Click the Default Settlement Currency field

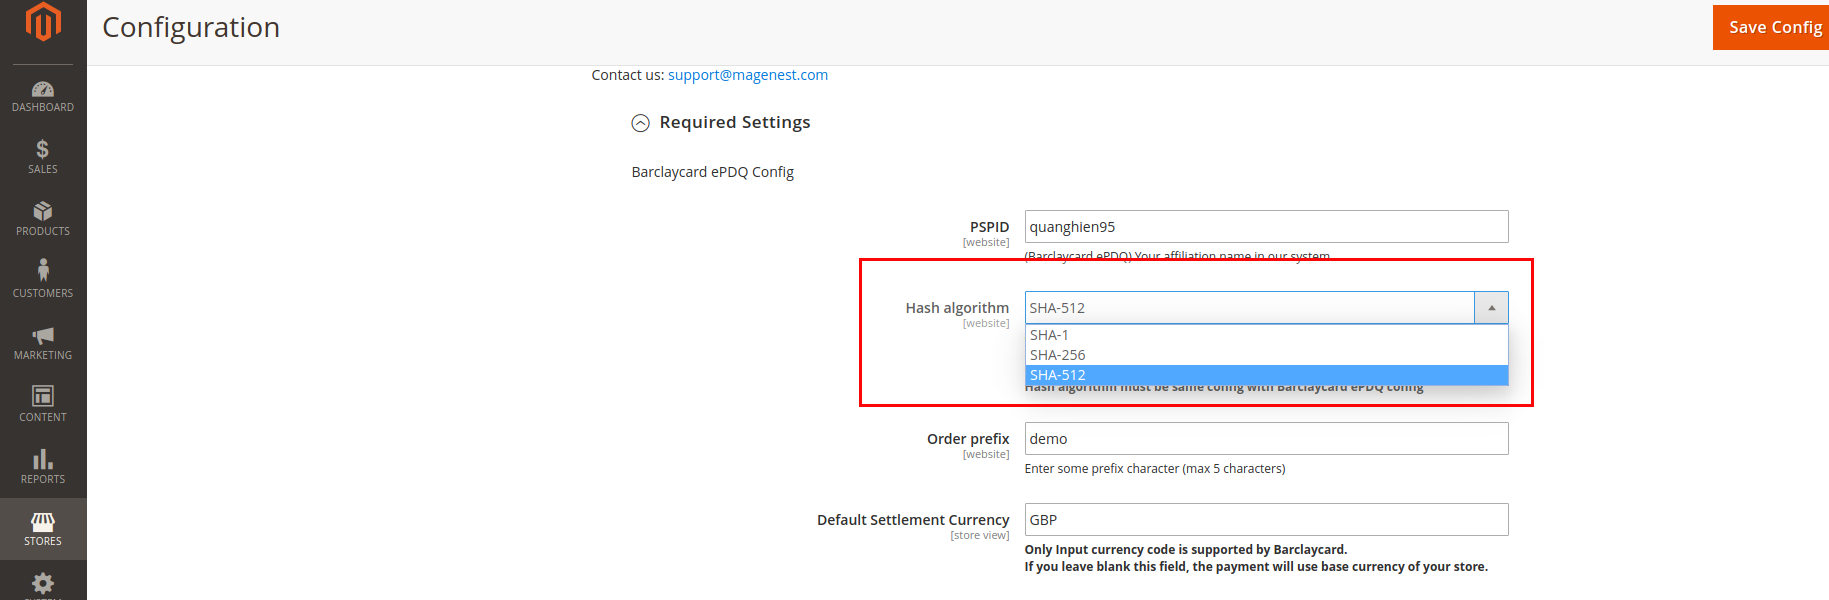coord(1265,520)
